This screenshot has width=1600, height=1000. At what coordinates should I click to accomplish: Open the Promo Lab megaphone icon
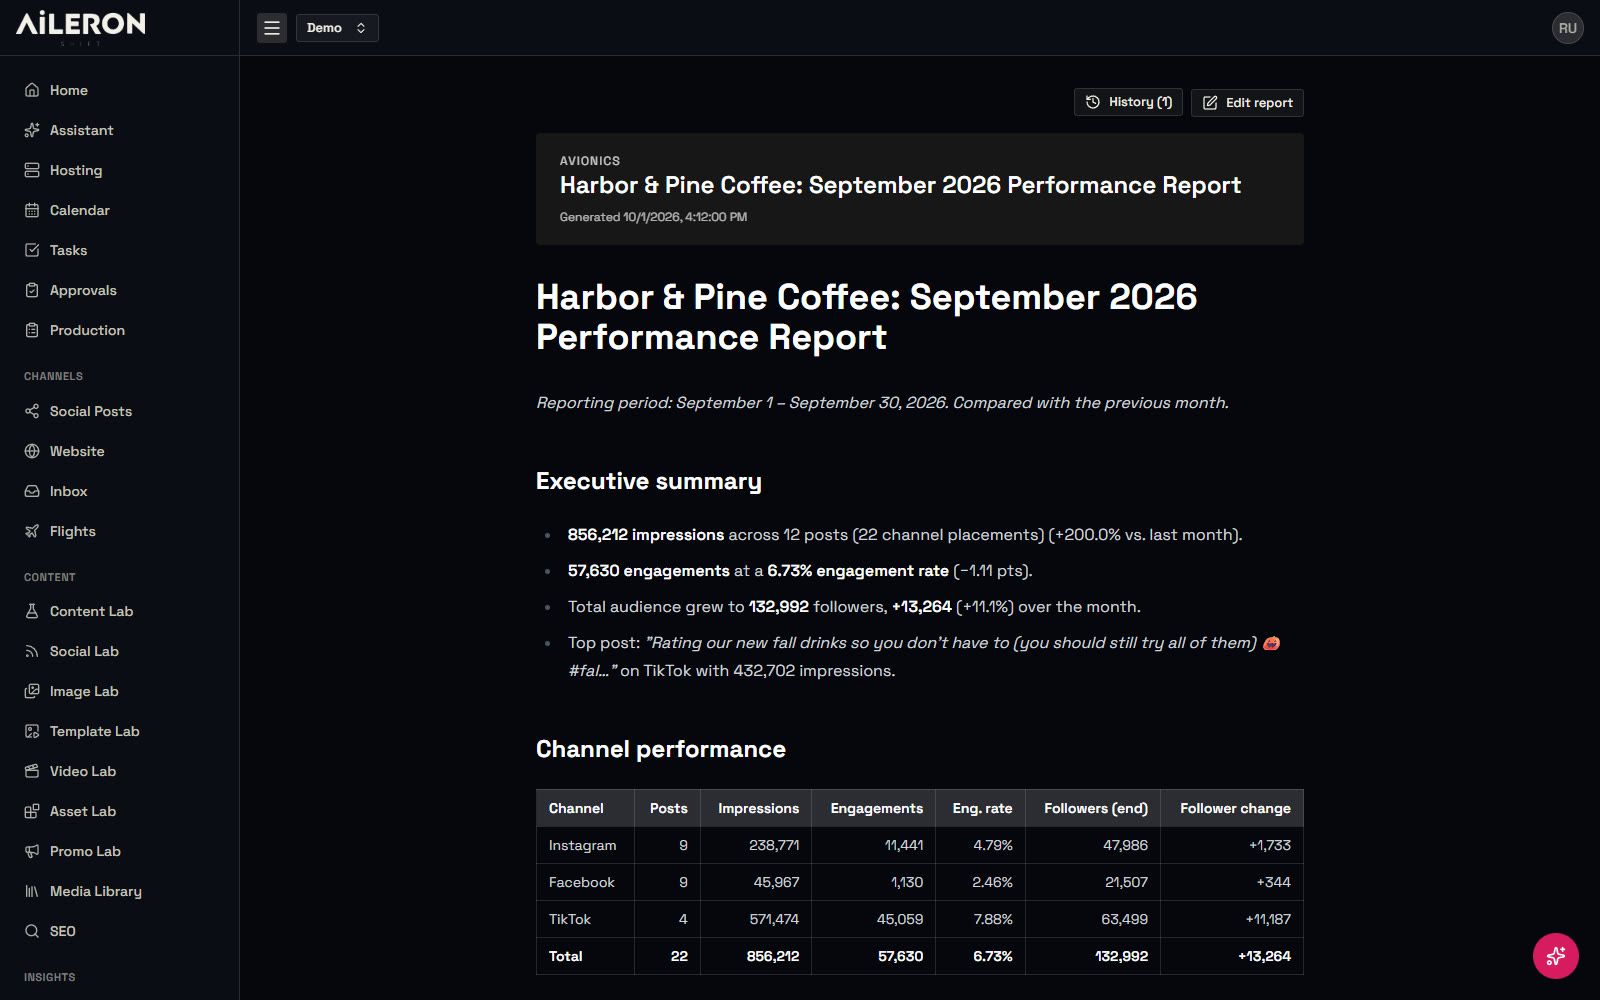(x=32, y=851)
